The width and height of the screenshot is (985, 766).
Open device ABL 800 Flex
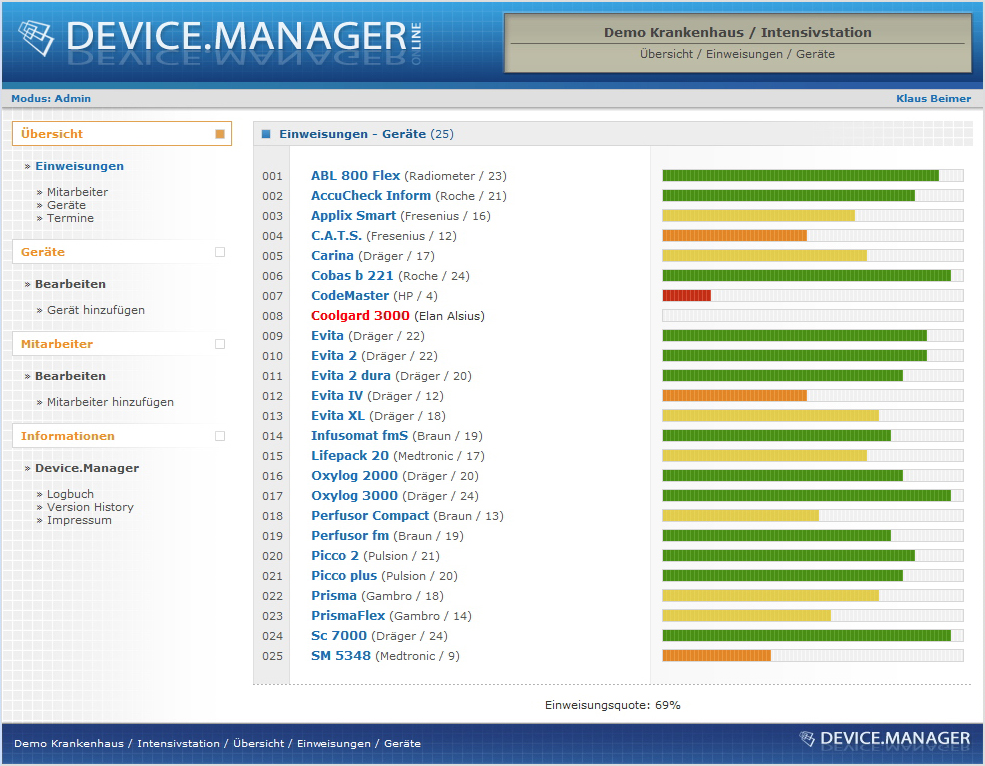click(x=356, y=176)
